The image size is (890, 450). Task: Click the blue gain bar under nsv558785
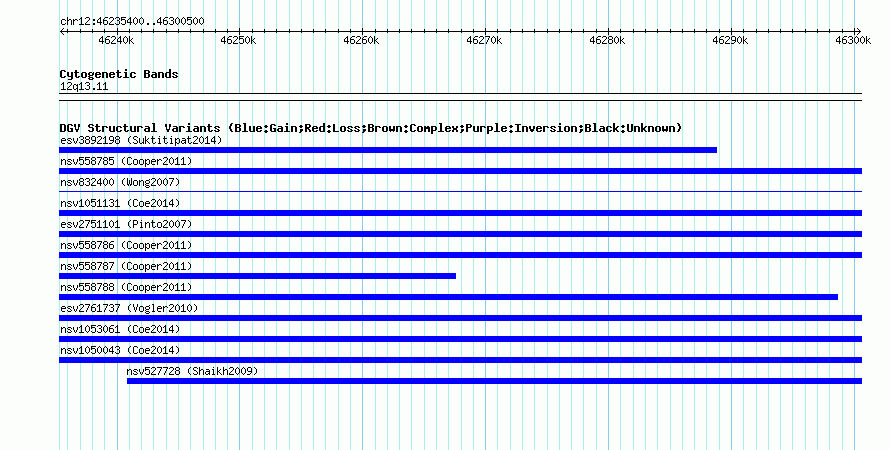[460, 171]
